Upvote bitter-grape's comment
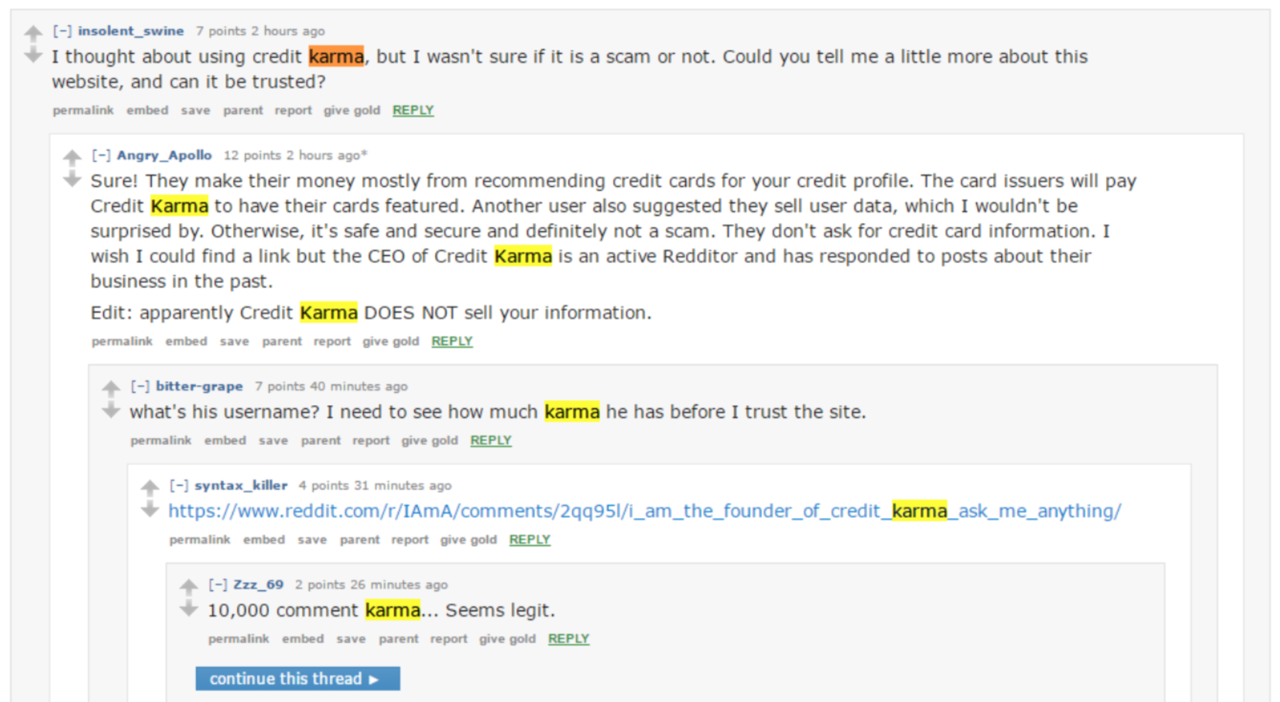 click(x=111, y=388)
